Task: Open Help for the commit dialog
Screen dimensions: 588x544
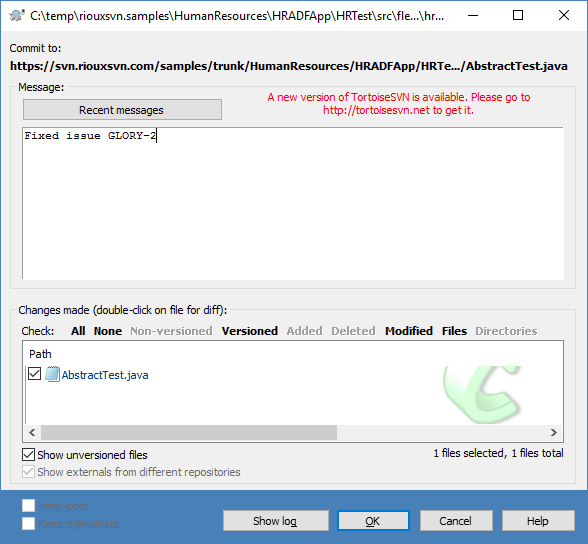Action: [538, 521]
